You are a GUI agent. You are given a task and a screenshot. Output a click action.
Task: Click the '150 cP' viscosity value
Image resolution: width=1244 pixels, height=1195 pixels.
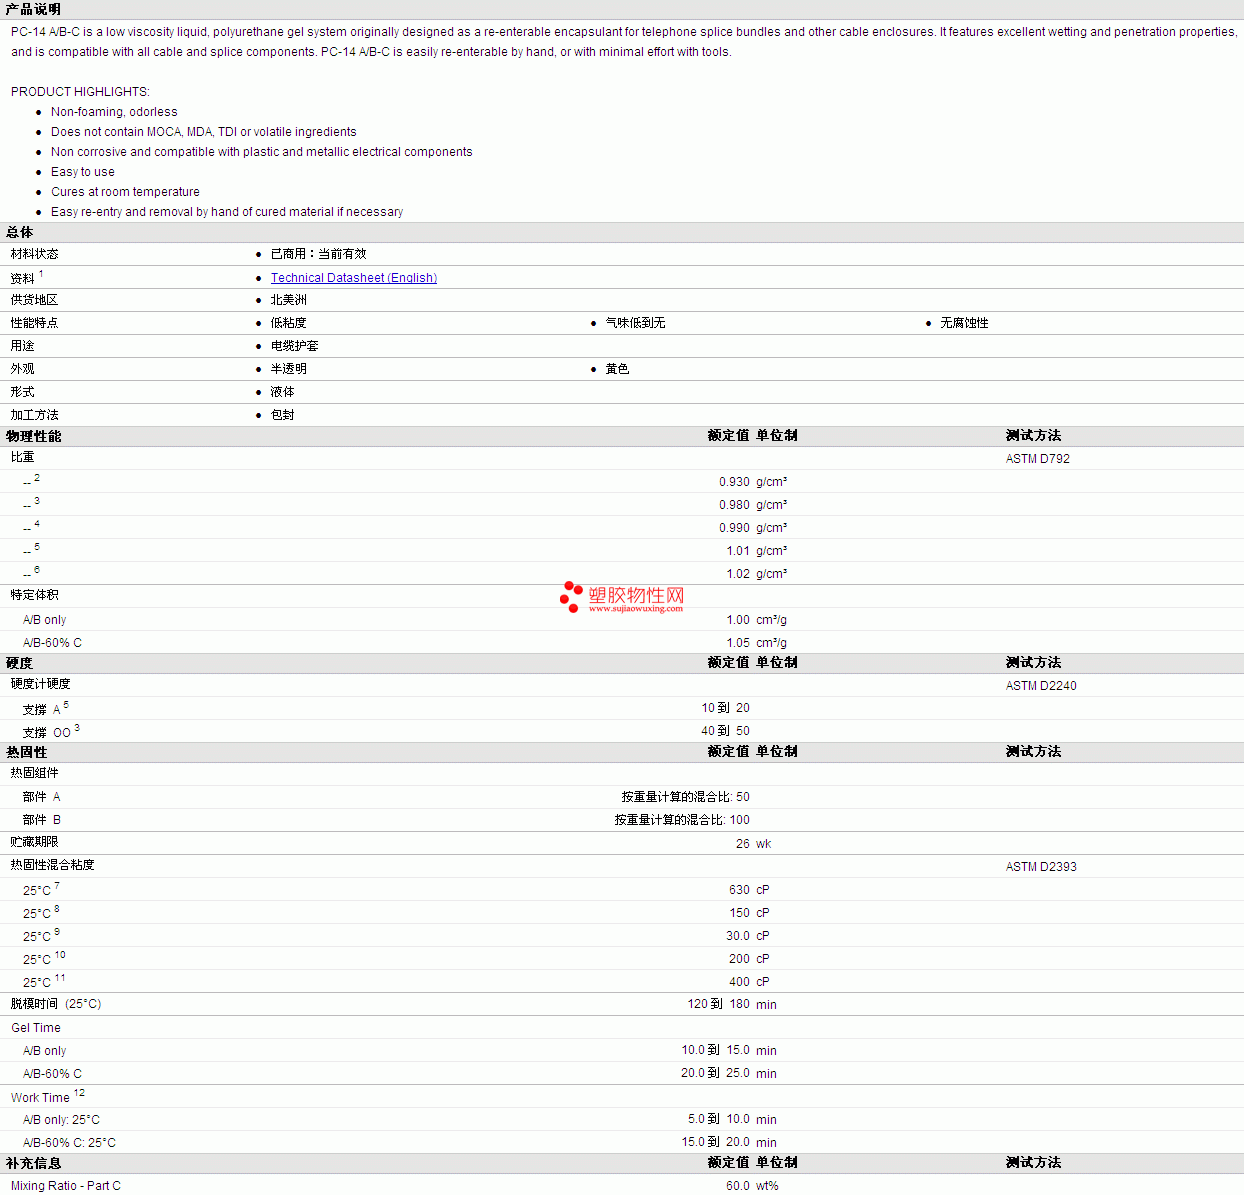(x=749, y=913)
